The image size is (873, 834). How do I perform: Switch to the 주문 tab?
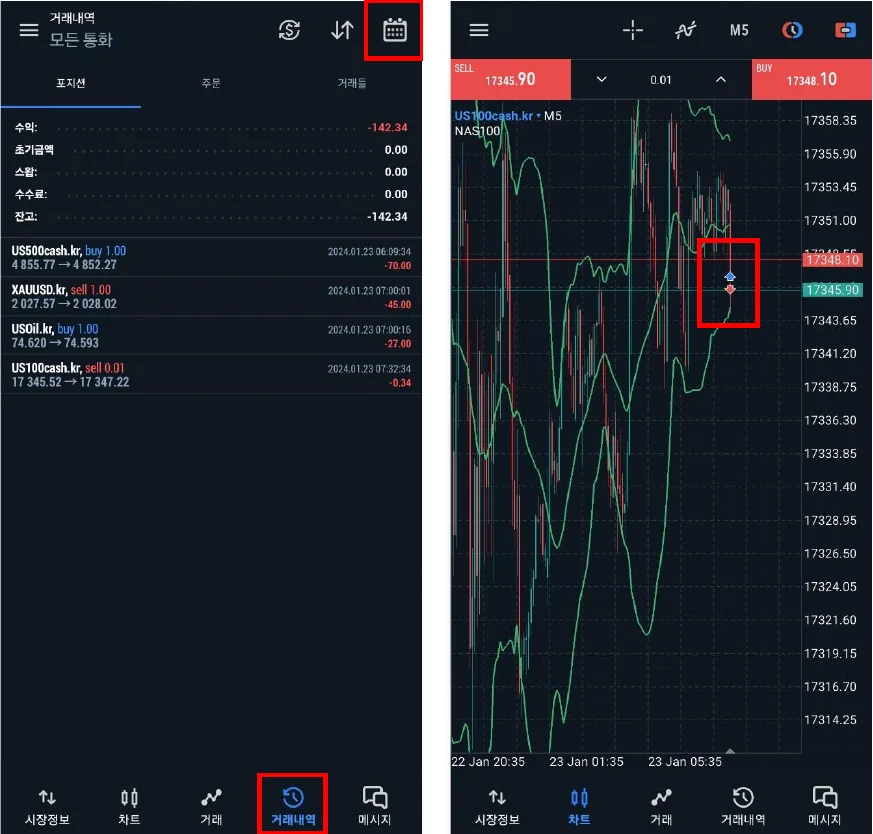tap(211, 83)
